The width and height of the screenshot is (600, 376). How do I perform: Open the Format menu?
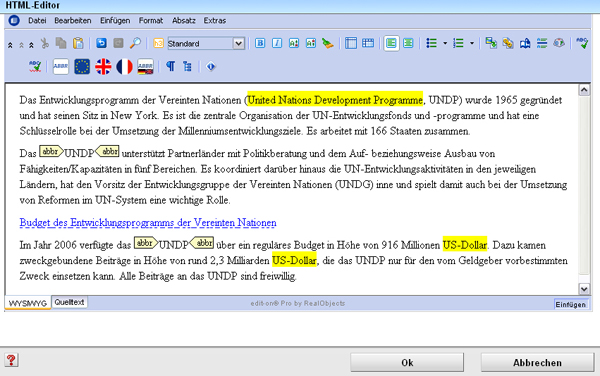(x=151, y=21)
